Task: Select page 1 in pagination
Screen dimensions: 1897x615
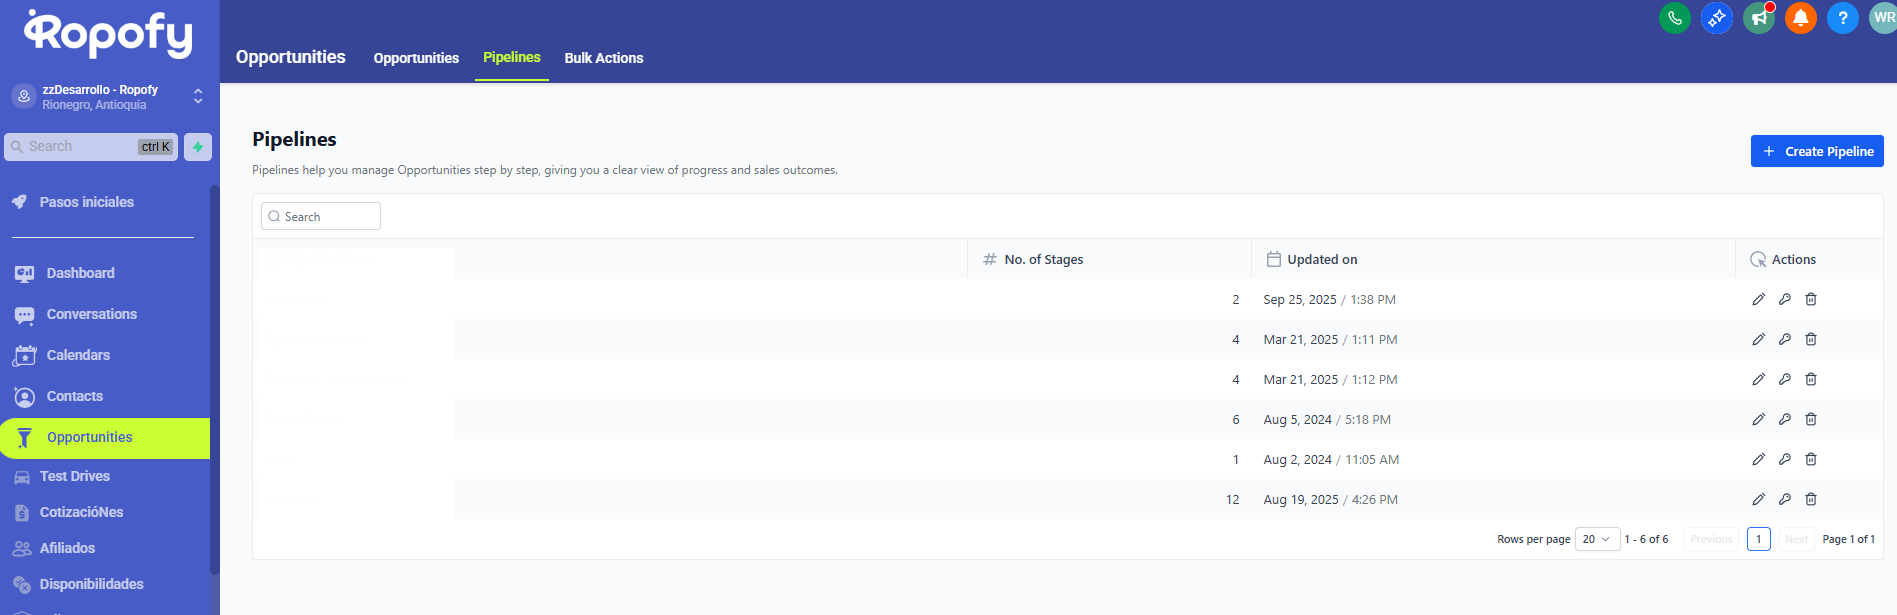Action: pyautogui.click(x=1758, y=539)
